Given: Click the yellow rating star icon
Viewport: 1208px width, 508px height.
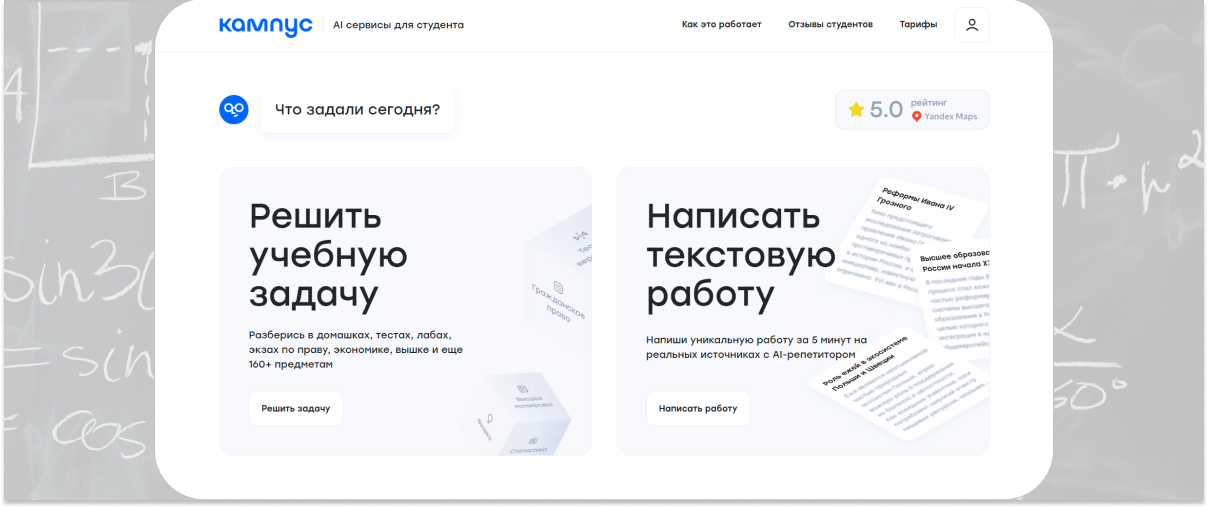Looking at the screenshot, I should tap(856, 110).
